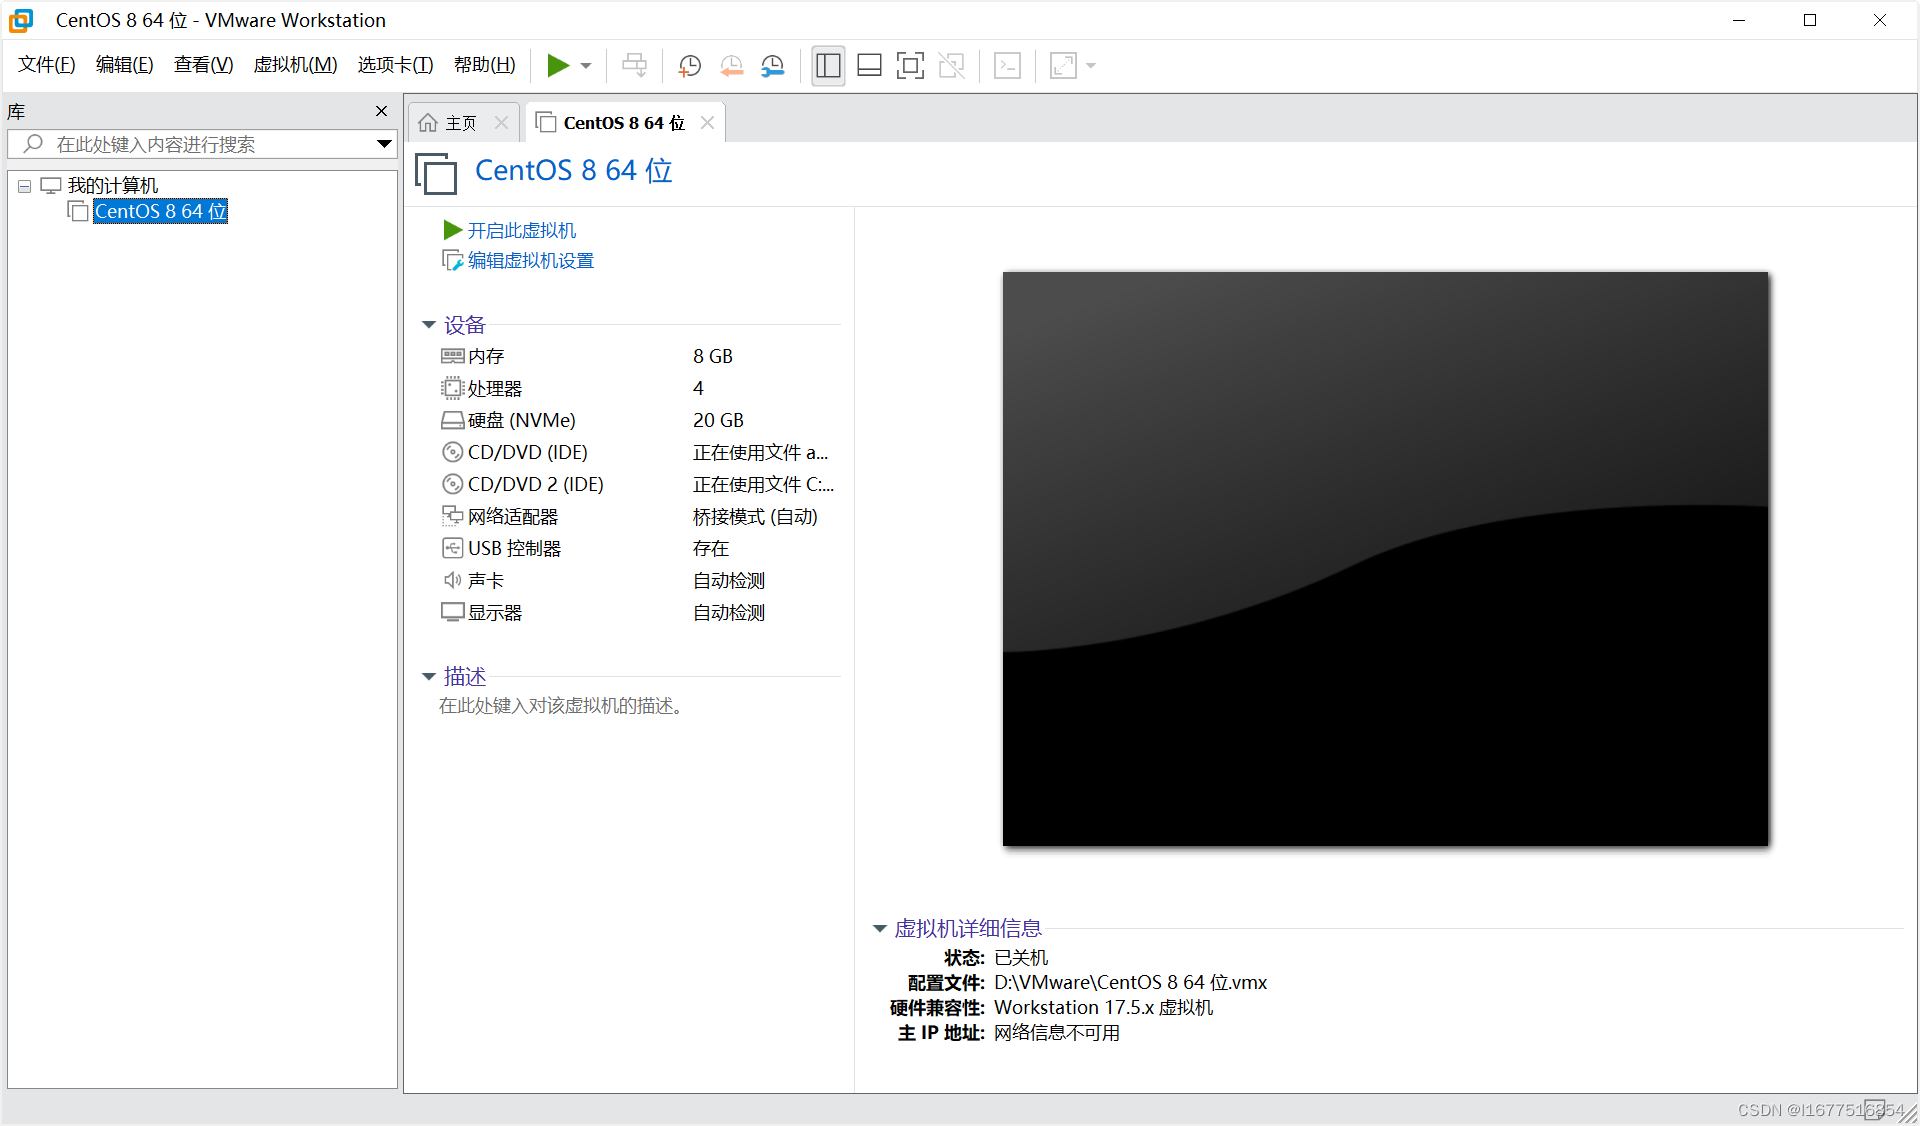Viewport: 1920px width, 1126px height.
Task: Click the stretch guest display icon
Action: coord(1063,66)
